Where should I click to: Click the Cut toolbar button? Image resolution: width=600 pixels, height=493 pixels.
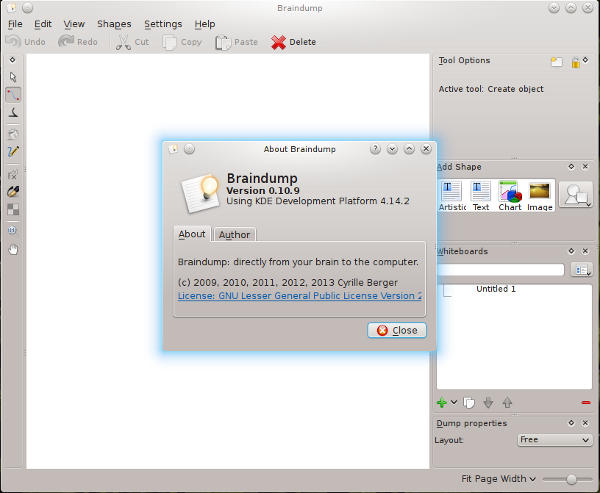[132, 42]
